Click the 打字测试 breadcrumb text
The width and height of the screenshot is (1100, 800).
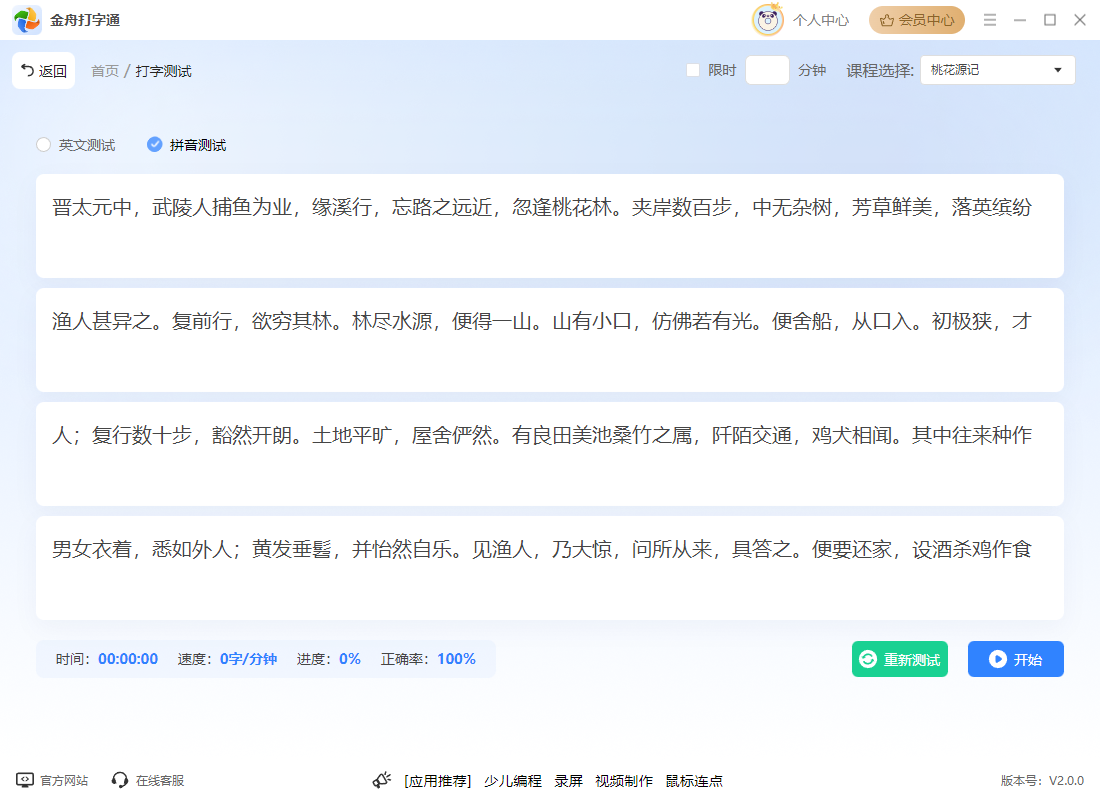click(x=163, y=71)
